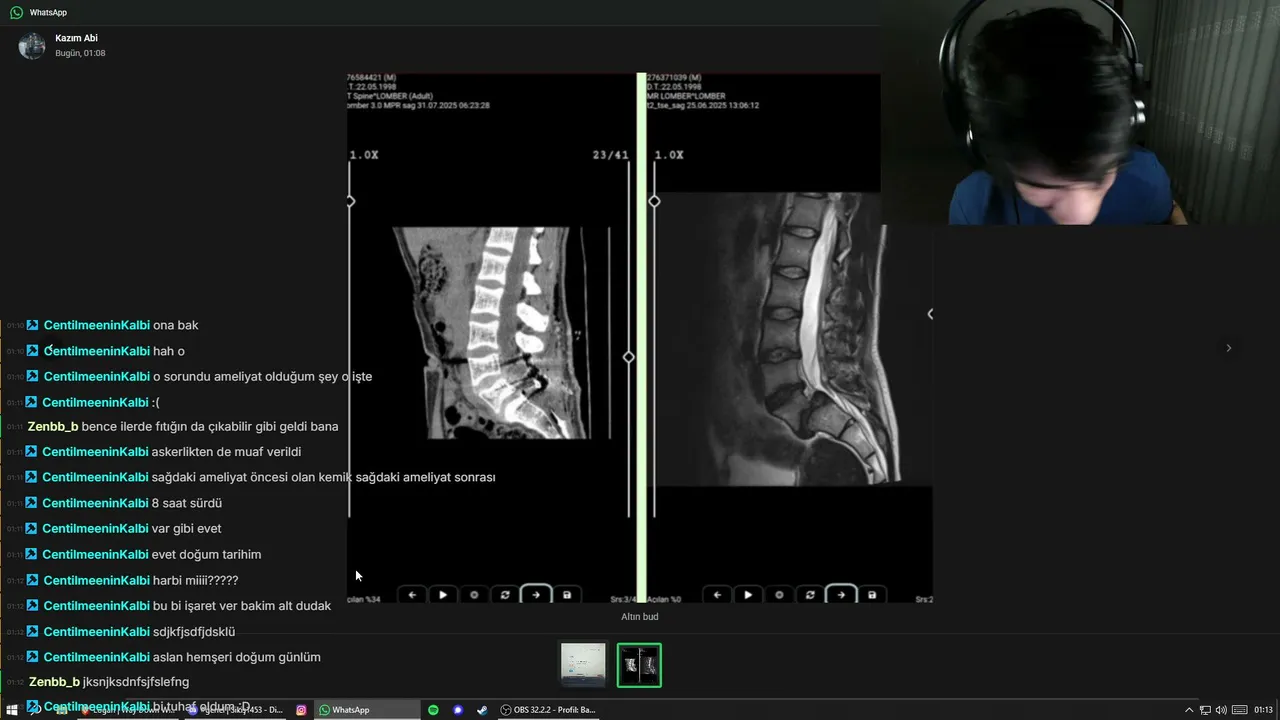The image size is (1280, 720).
Task: Click slice slider handle beside 23/41 counter
Action: 628,357
